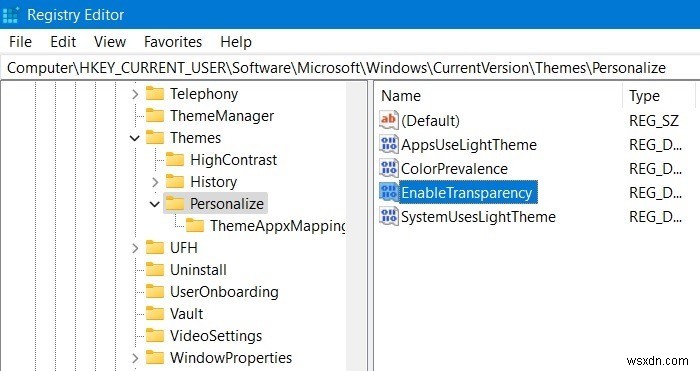700x371 pixels.
Task: Expand the UFH key
Action: 135,248
